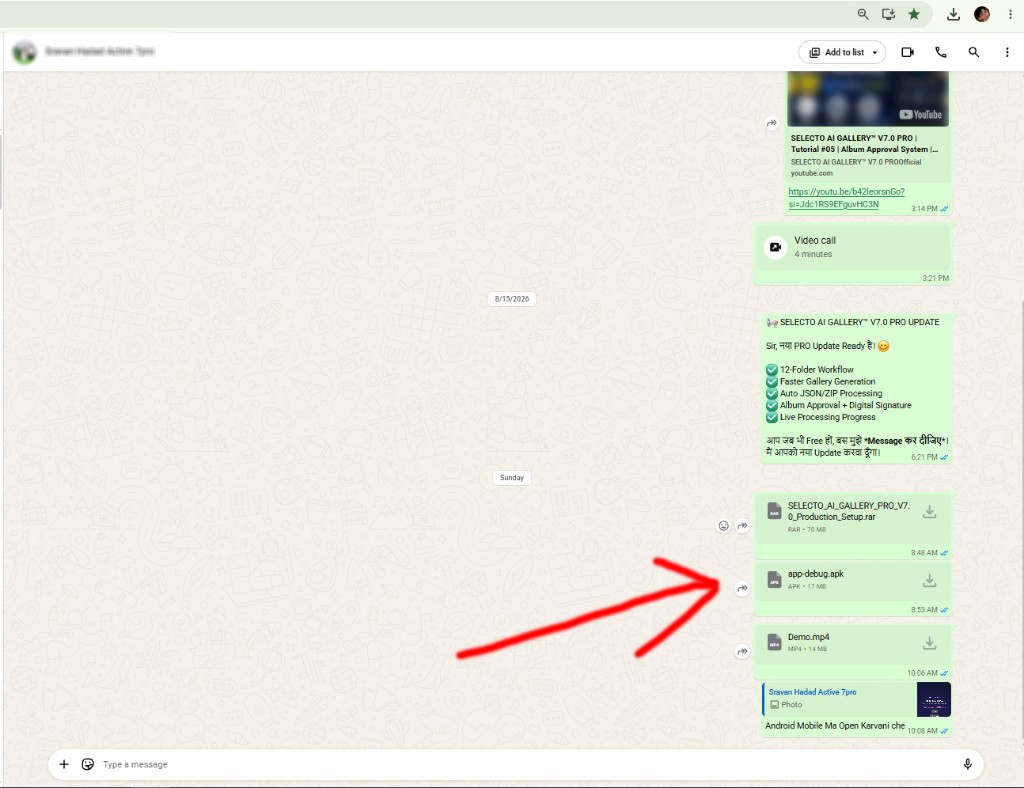Forward the Demo.mp4 message

[x=743, y=652]
